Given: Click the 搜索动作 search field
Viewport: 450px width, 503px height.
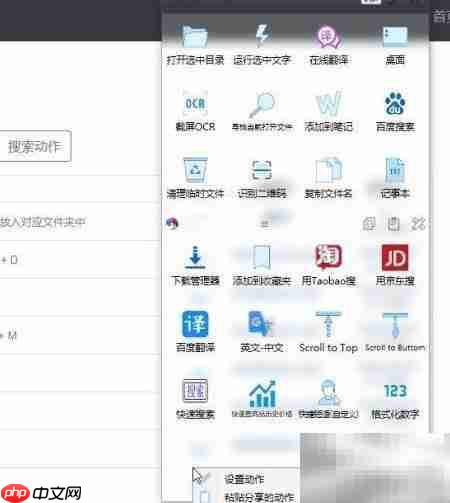Looking at the screenshot, I should pyautogui.click(x=35, y=146).
